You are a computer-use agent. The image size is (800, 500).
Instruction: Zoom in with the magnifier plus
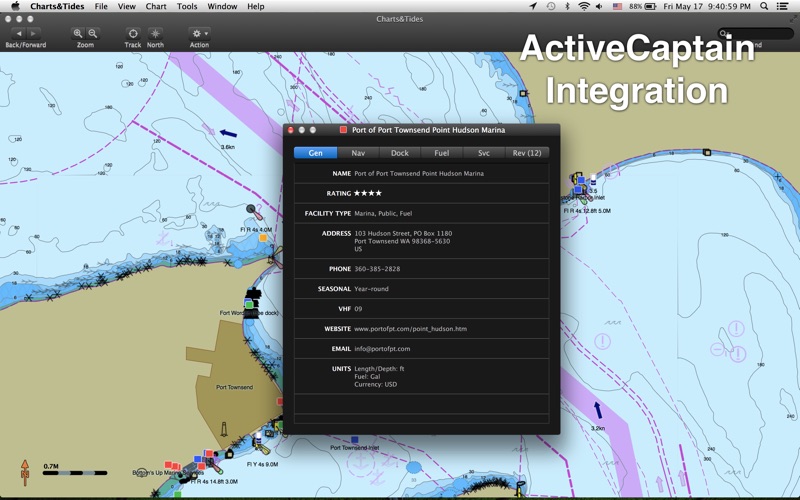pyautogui.click(x=78, y=34)
